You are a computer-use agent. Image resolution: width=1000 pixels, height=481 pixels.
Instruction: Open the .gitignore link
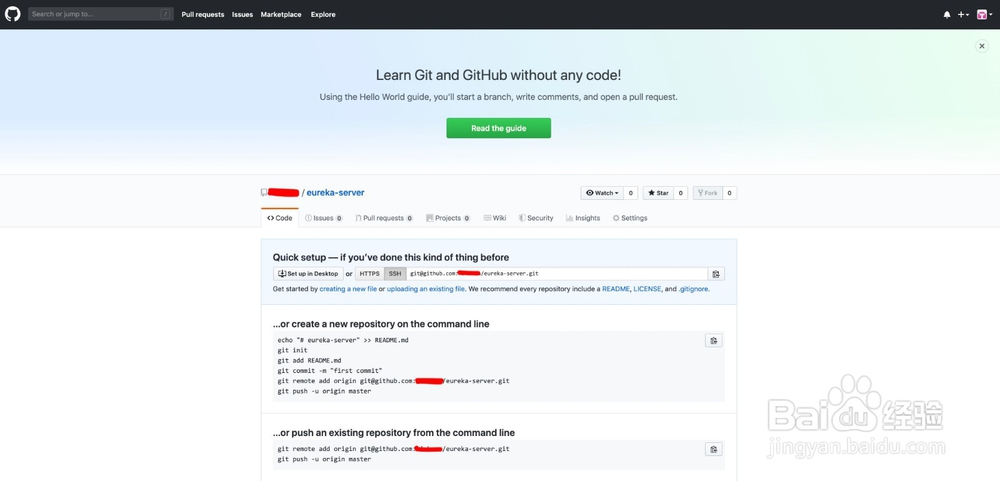point(693,289)
